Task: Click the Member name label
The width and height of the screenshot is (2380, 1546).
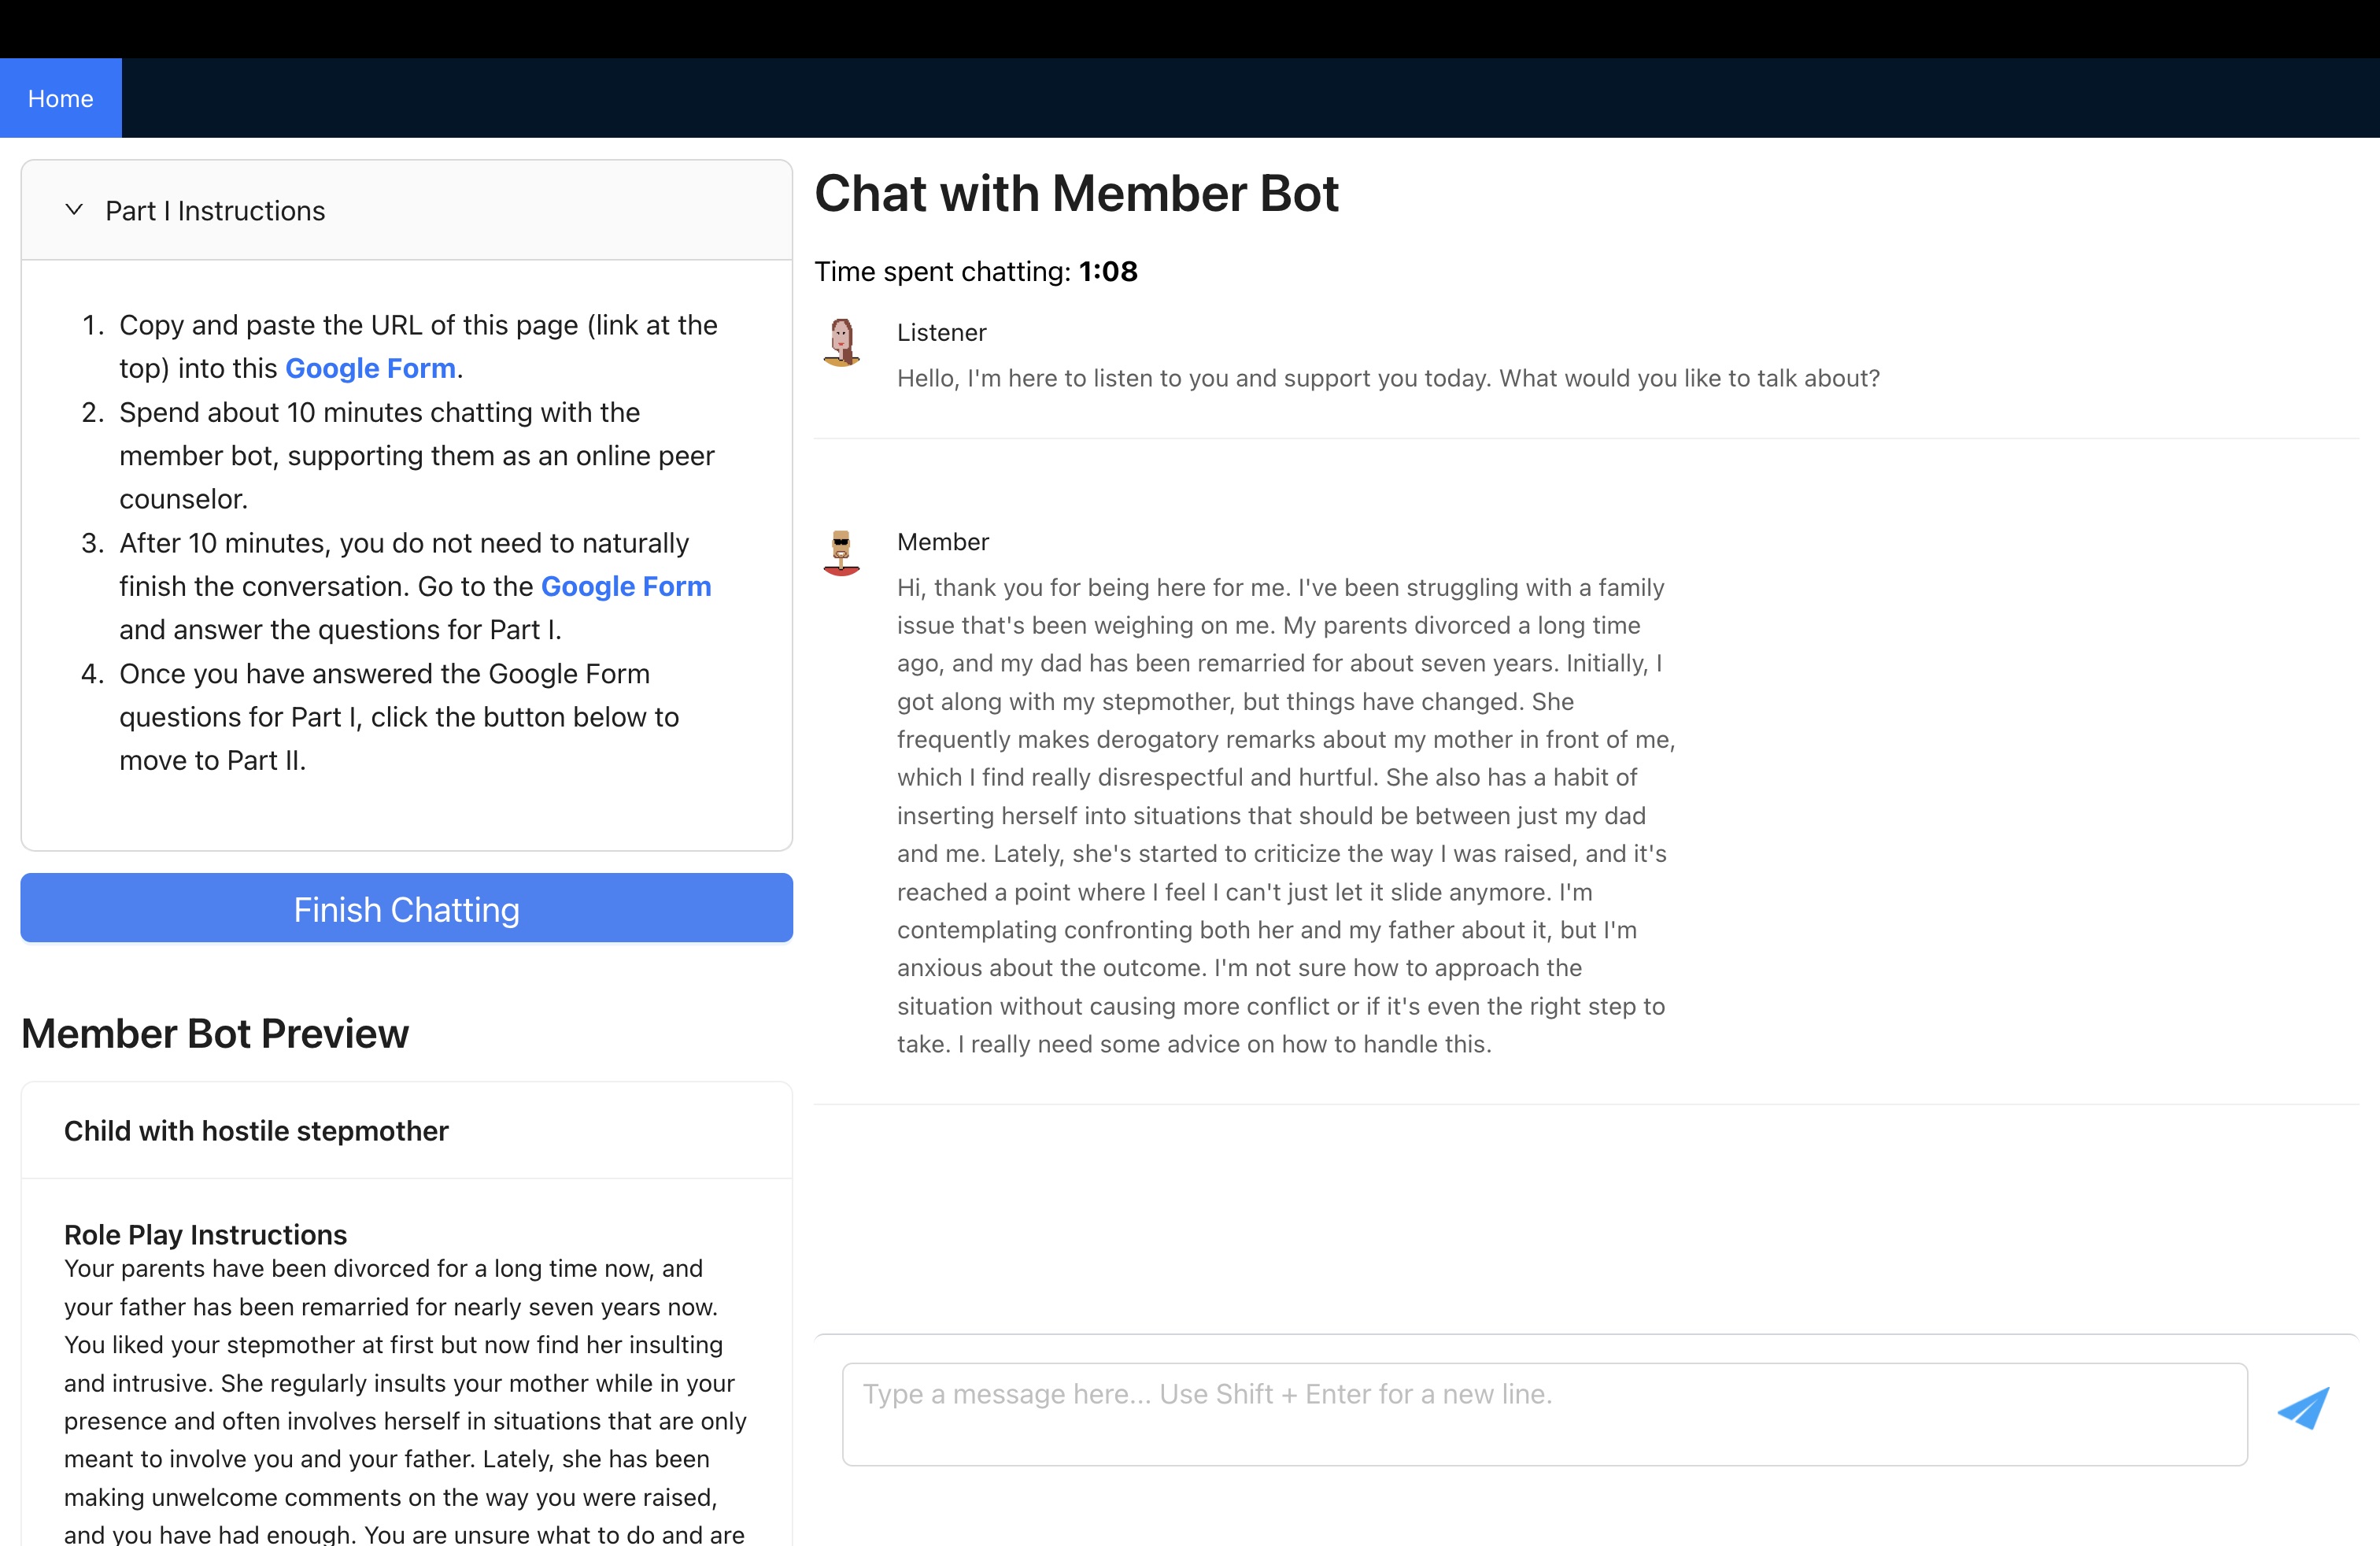Action: 942,542
